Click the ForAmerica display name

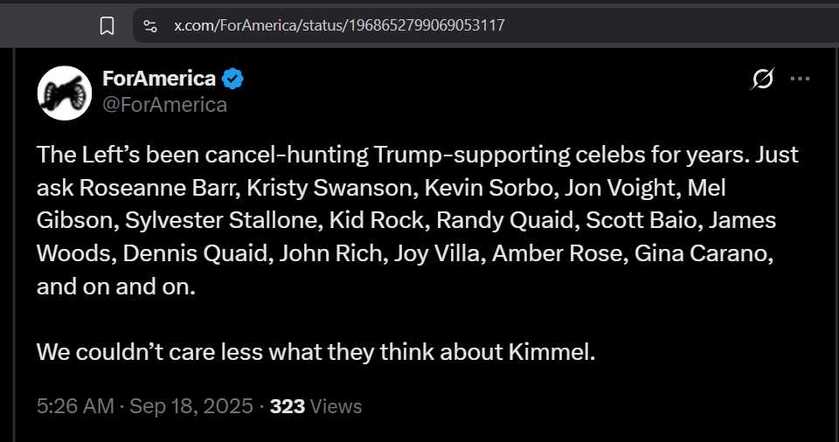pos(159,79)
